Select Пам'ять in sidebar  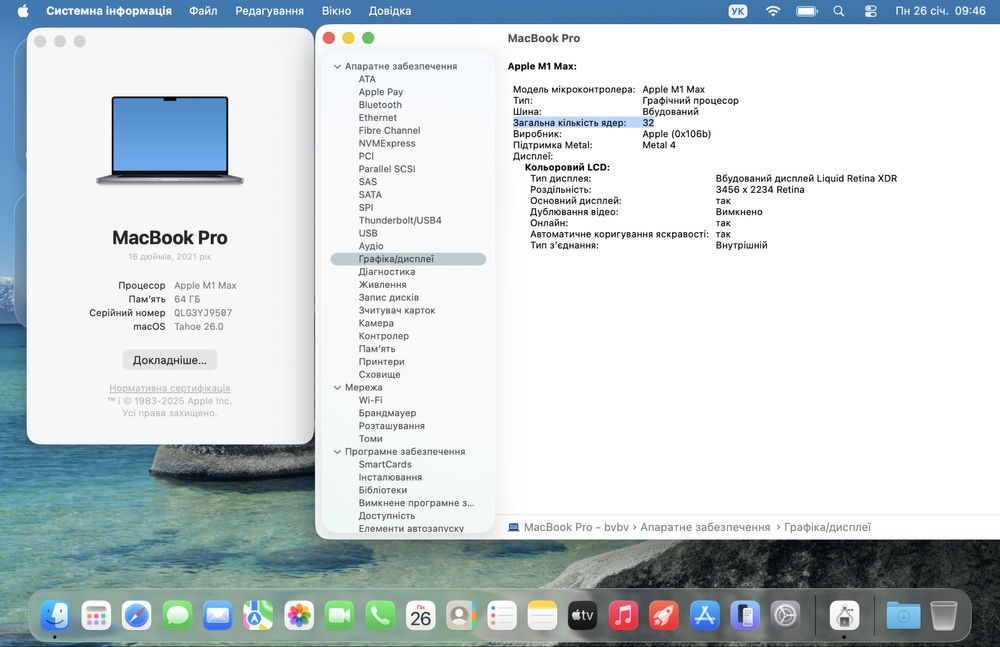click(377, 348)
